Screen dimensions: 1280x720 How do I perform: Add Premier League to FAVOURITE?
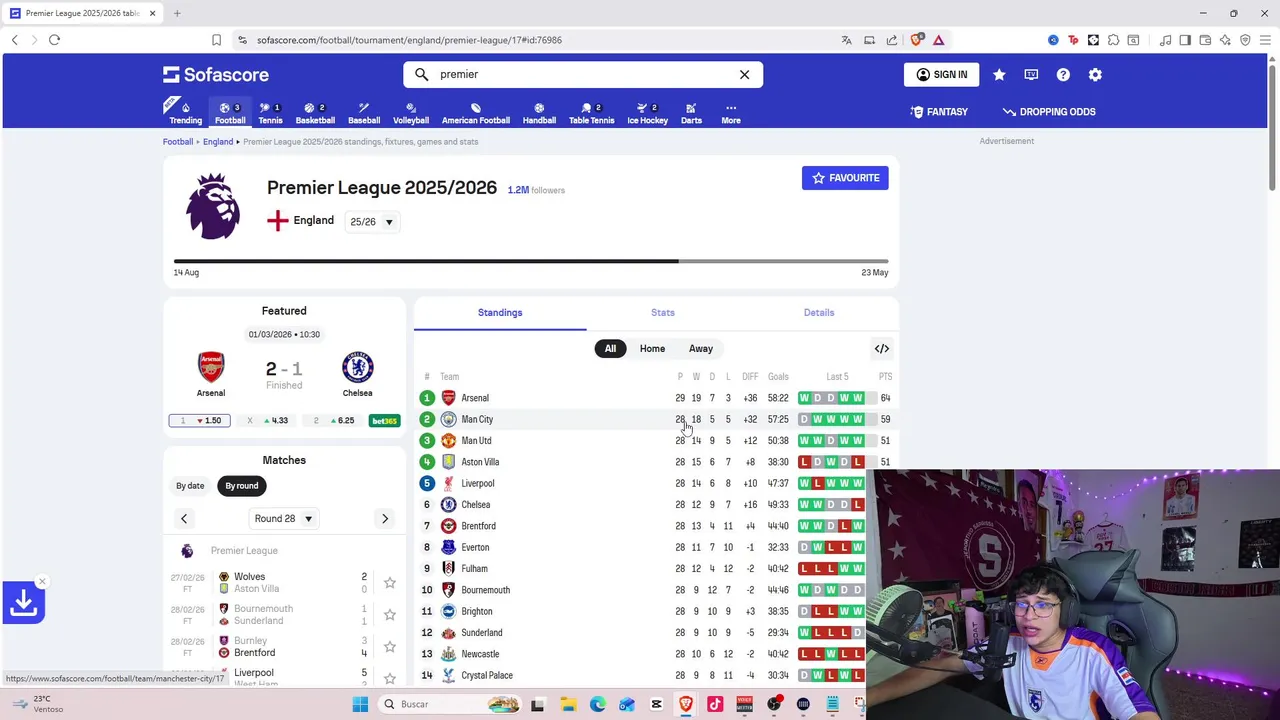pyautogui.click(x=845, y=178)
